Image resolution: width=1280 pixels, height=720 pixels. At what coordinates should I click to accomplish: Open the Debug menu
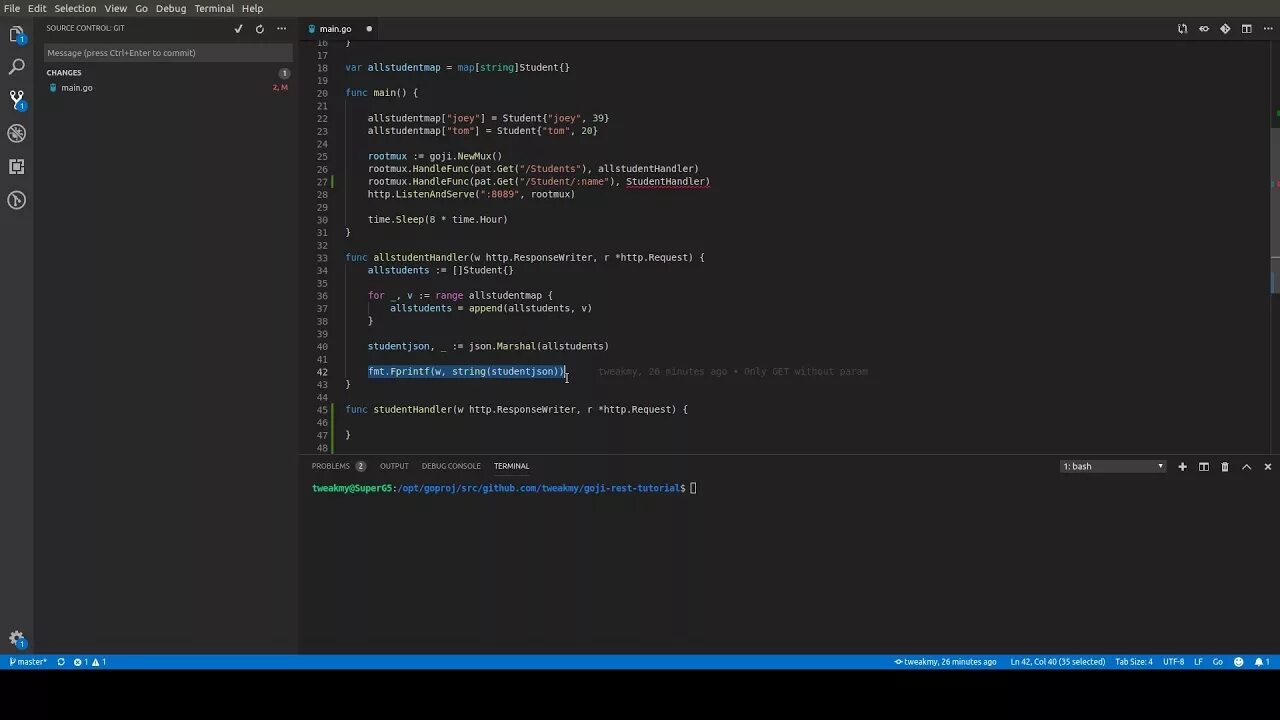(x=171, y=8)
